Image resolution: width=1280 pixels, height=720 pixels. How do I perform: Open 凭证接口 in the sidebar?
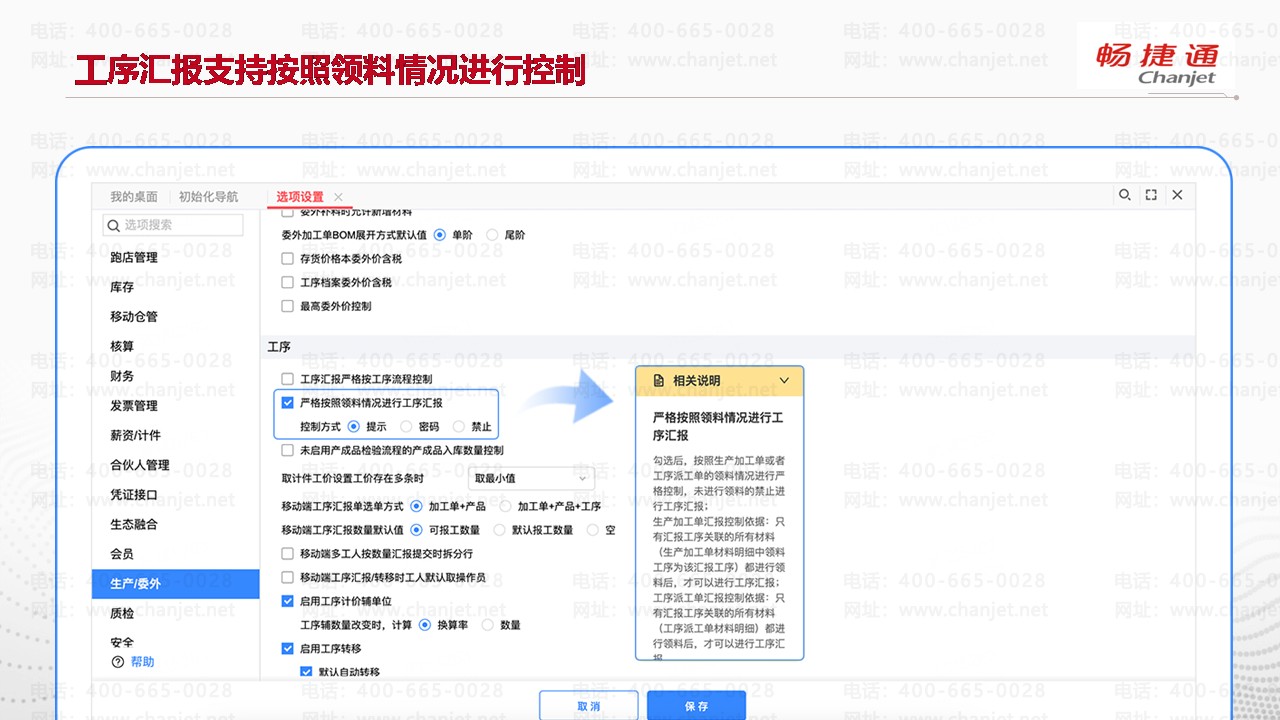(134, 495)
